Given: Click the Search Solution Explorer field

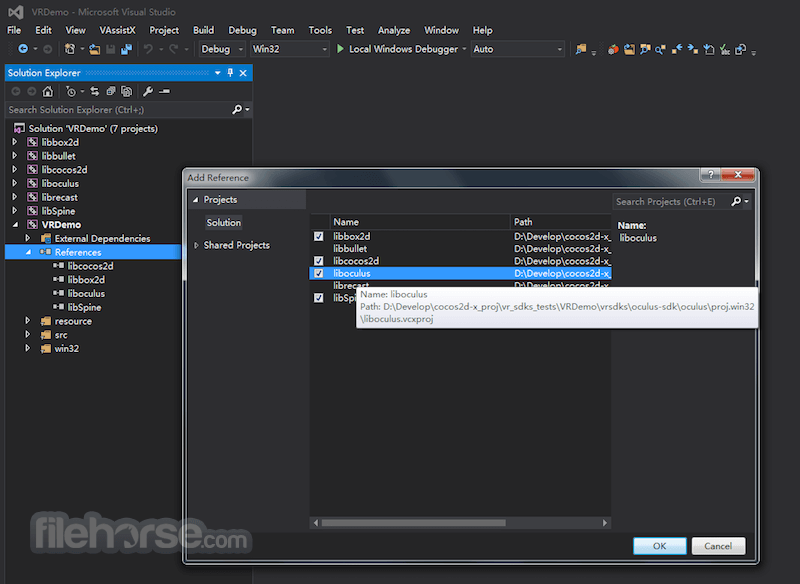Looking at the screenshot, I should (x=118, y=110).
